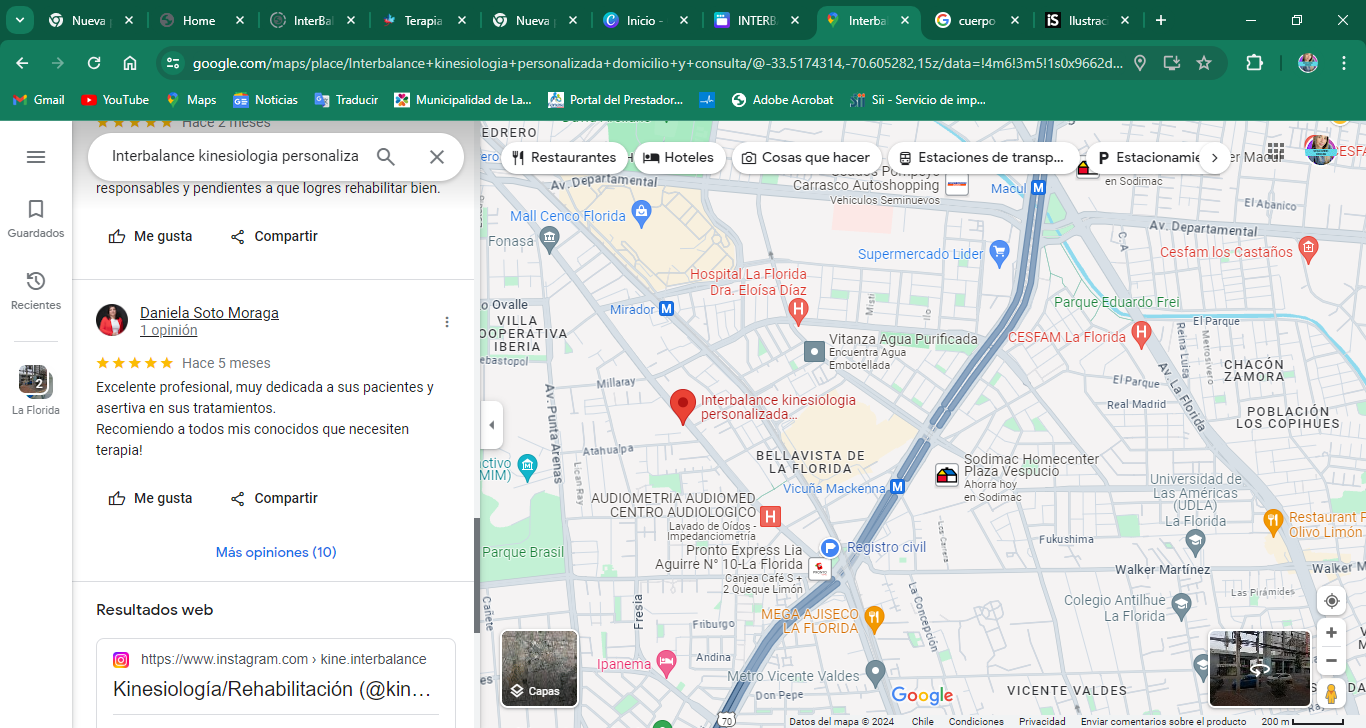Open a new tab with plus
The width and height of the screenshot is (1366, 728).
1160,20
